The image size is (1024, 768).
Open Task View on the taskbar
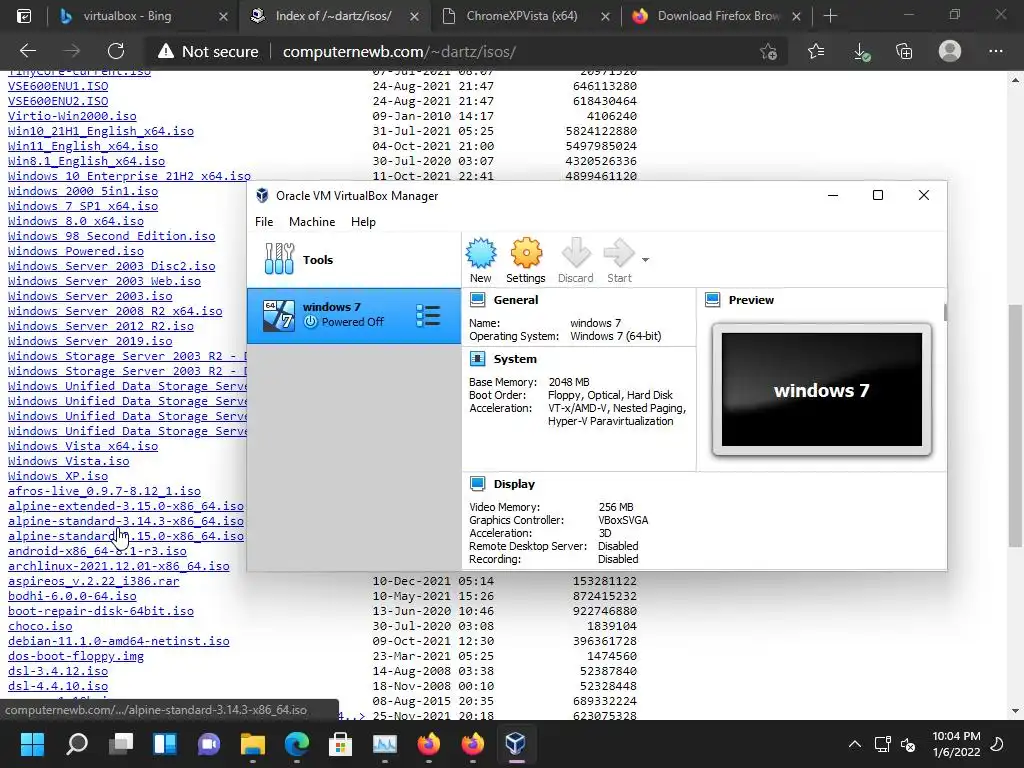pos(121,744)
